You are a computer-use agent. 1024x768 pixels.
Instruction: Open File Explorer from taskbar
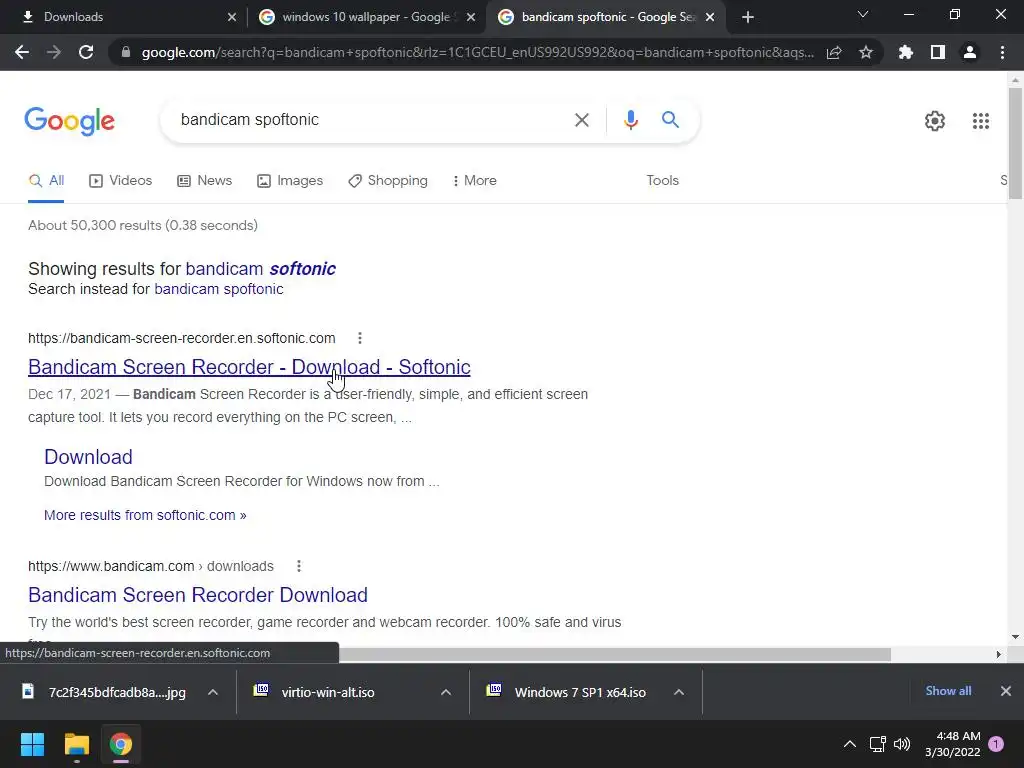76,744
